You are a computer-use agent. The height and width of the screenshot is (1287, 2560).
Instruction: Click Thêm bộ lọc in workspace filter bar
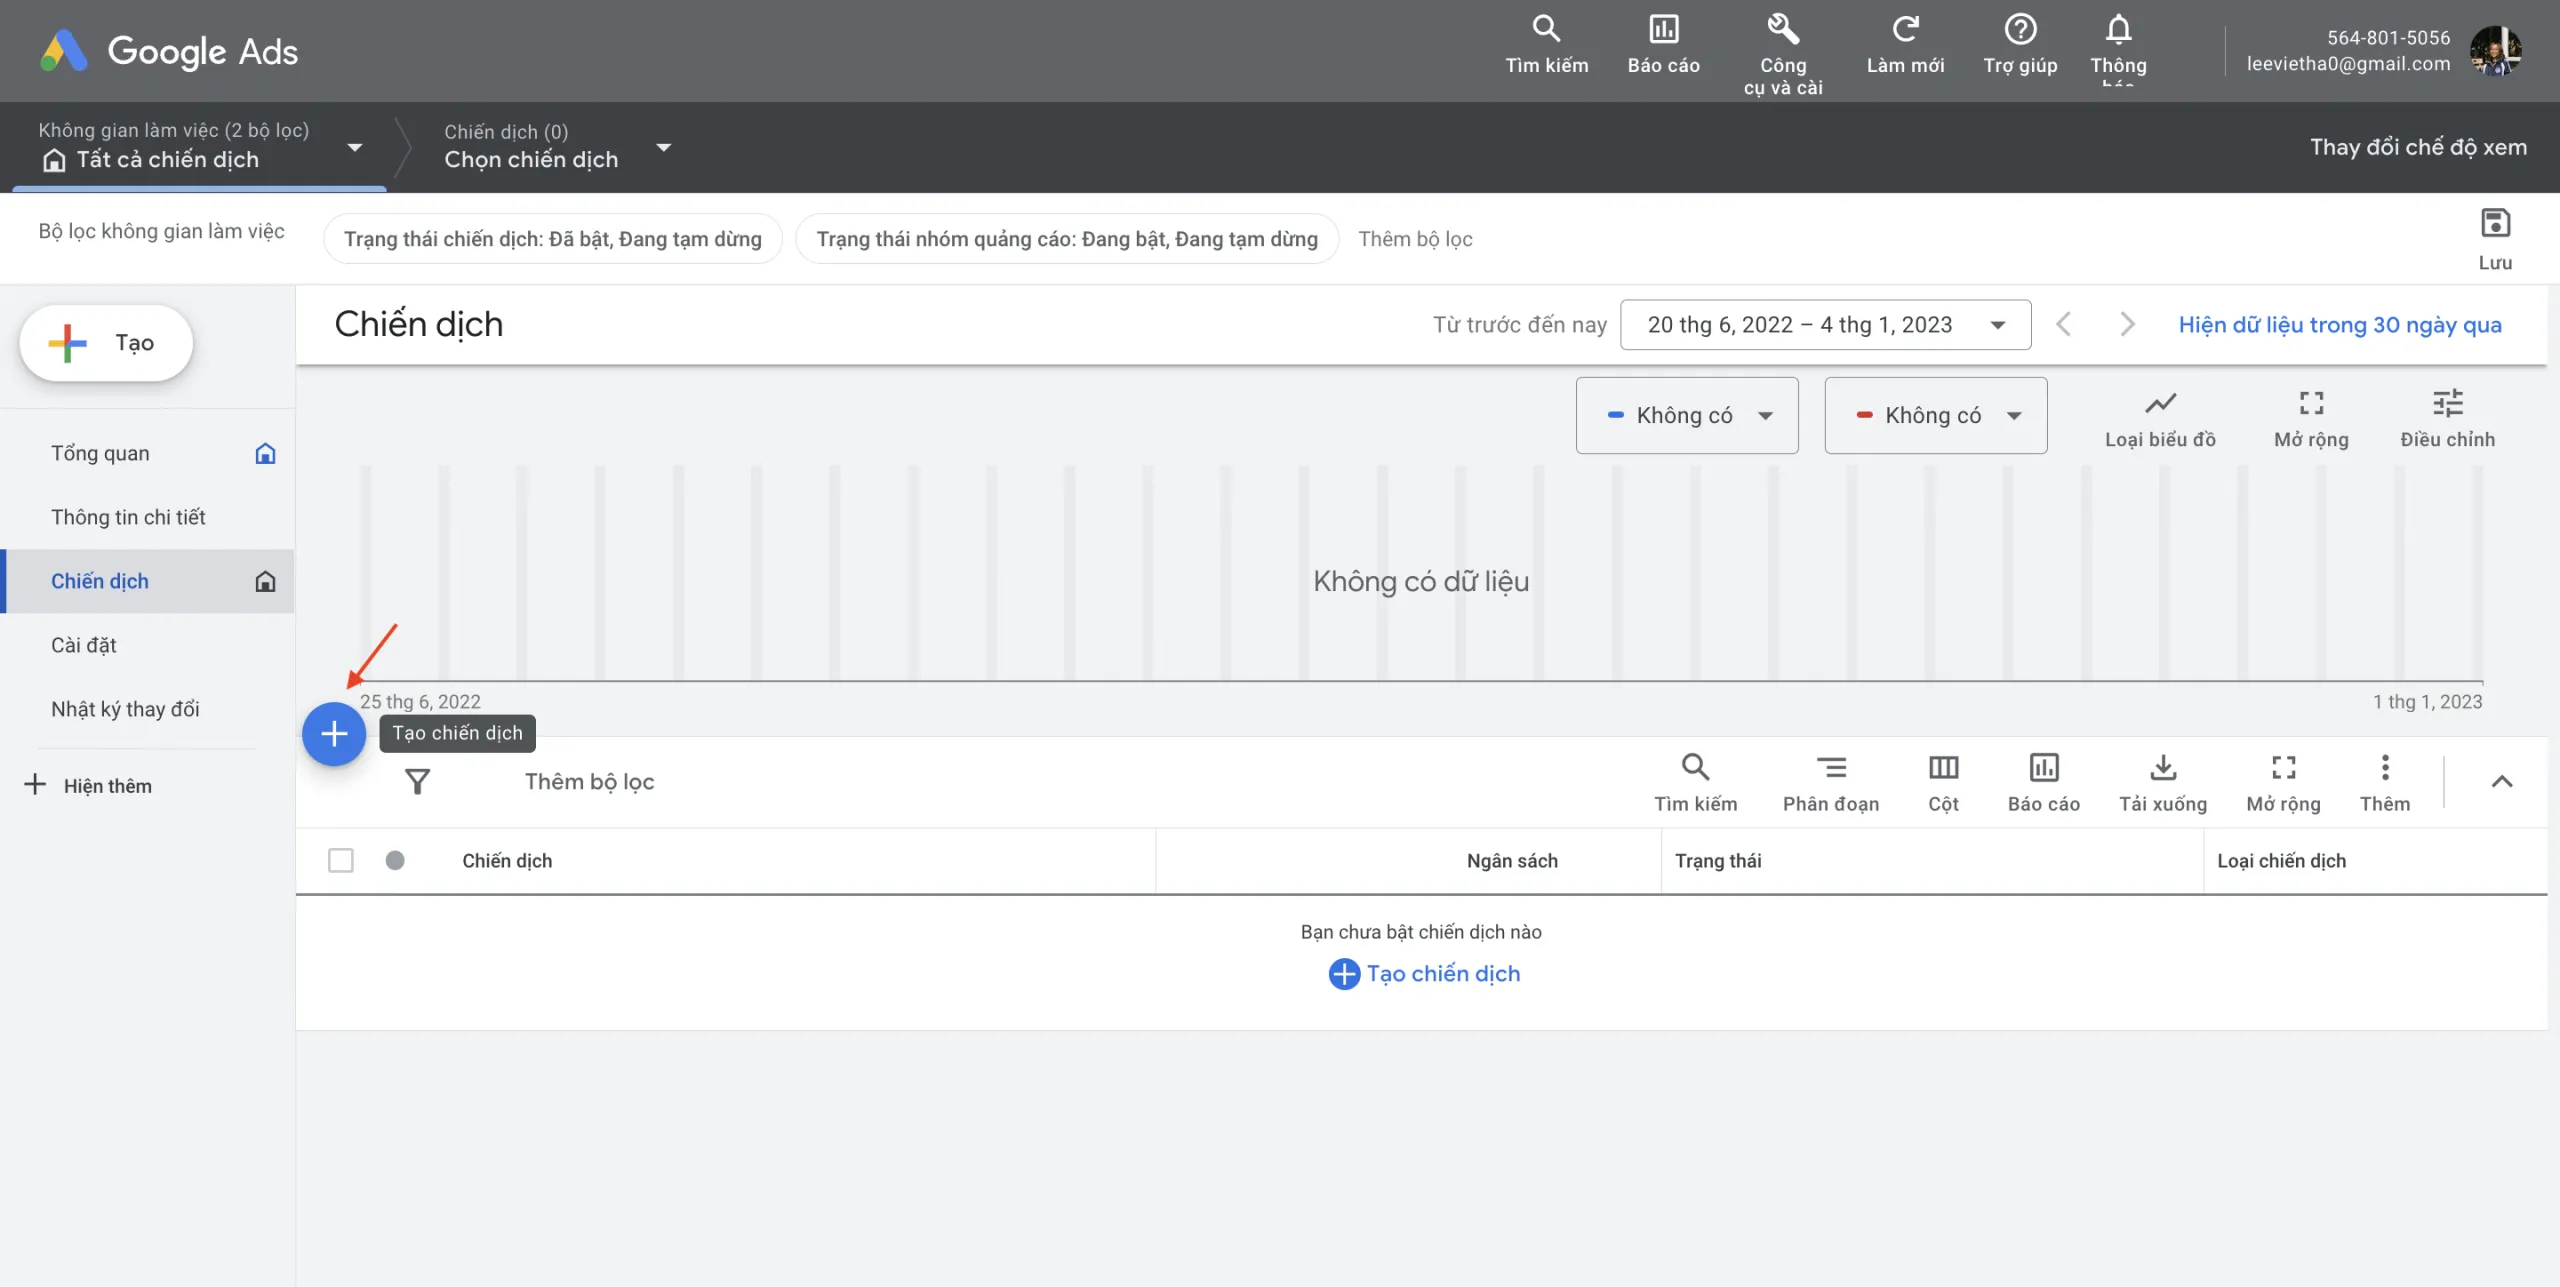coord(1415,239)
